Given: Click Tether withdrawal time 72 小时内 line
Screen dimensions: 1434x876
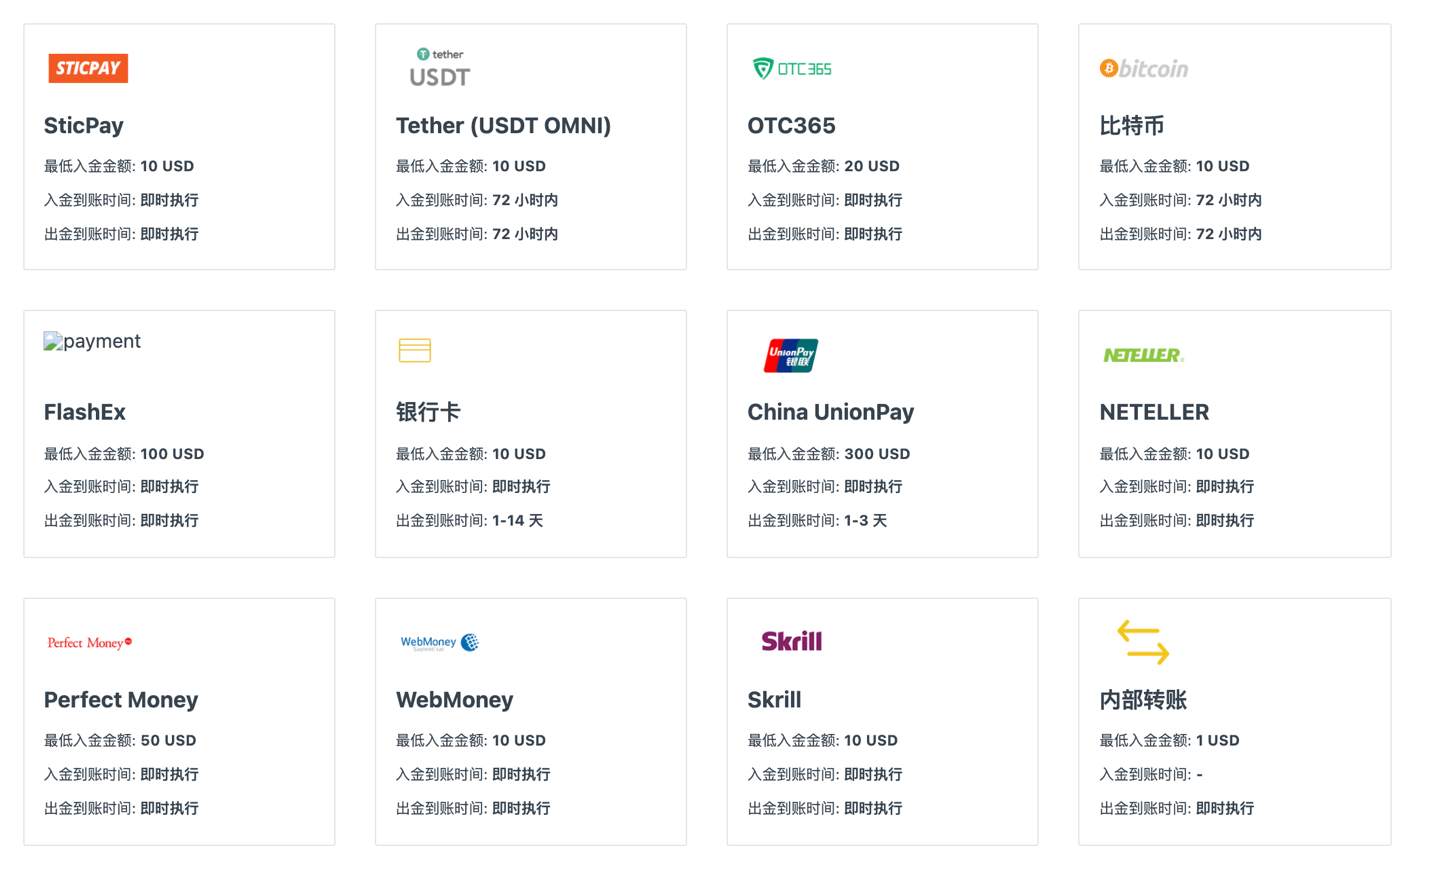Looking at the screenshot, I should pos(477,234).
